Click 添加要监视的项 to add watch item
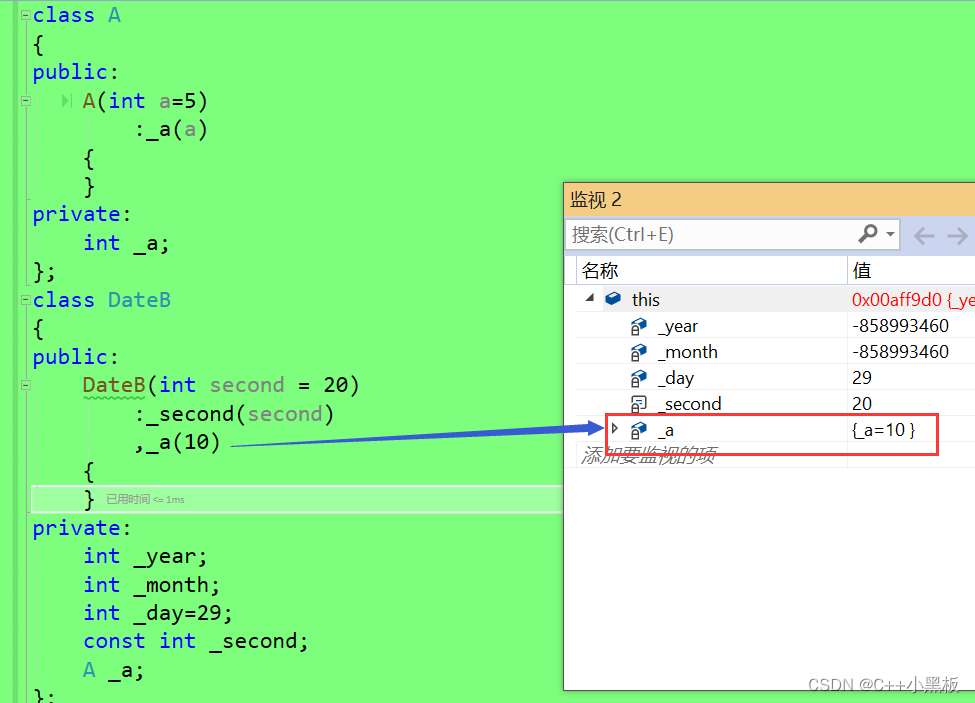Screen dimensions: 975x703 (x=649, y=456)
